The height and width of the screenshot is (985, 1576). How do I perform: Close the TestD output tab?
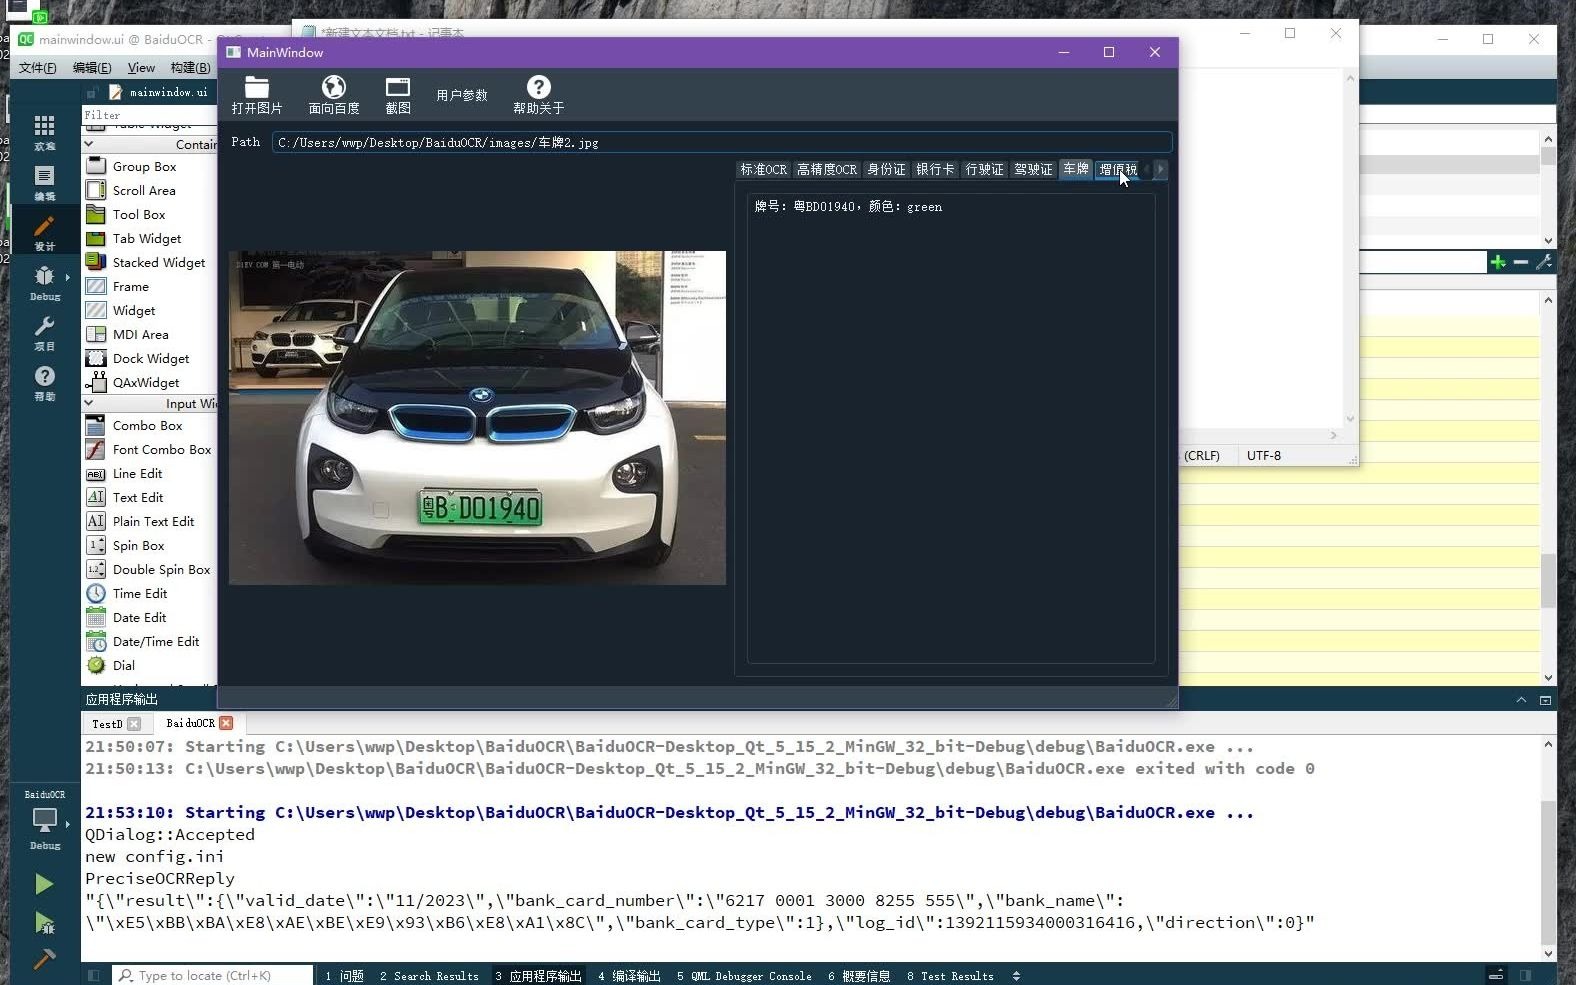click(134, 724)
